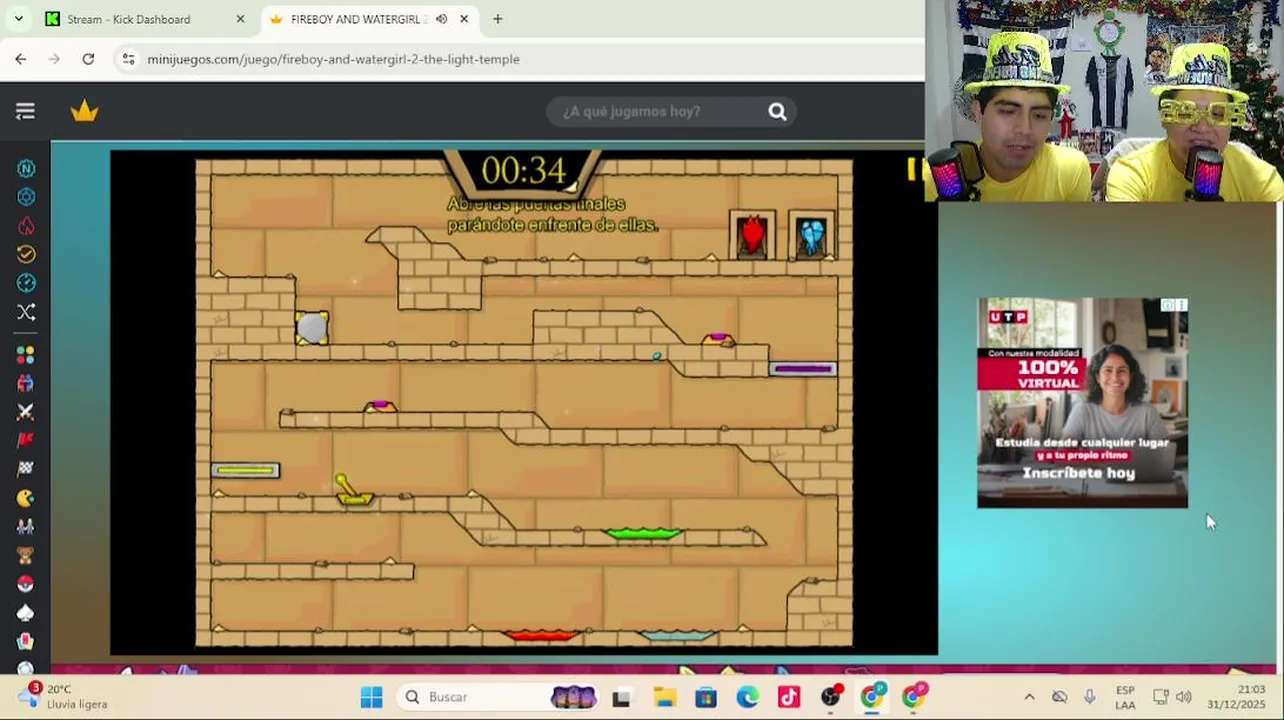1284x720 pixels.
Task: Mute audio on the Fireboy tab
Action: pyautogui.click(x=442, y=19)
